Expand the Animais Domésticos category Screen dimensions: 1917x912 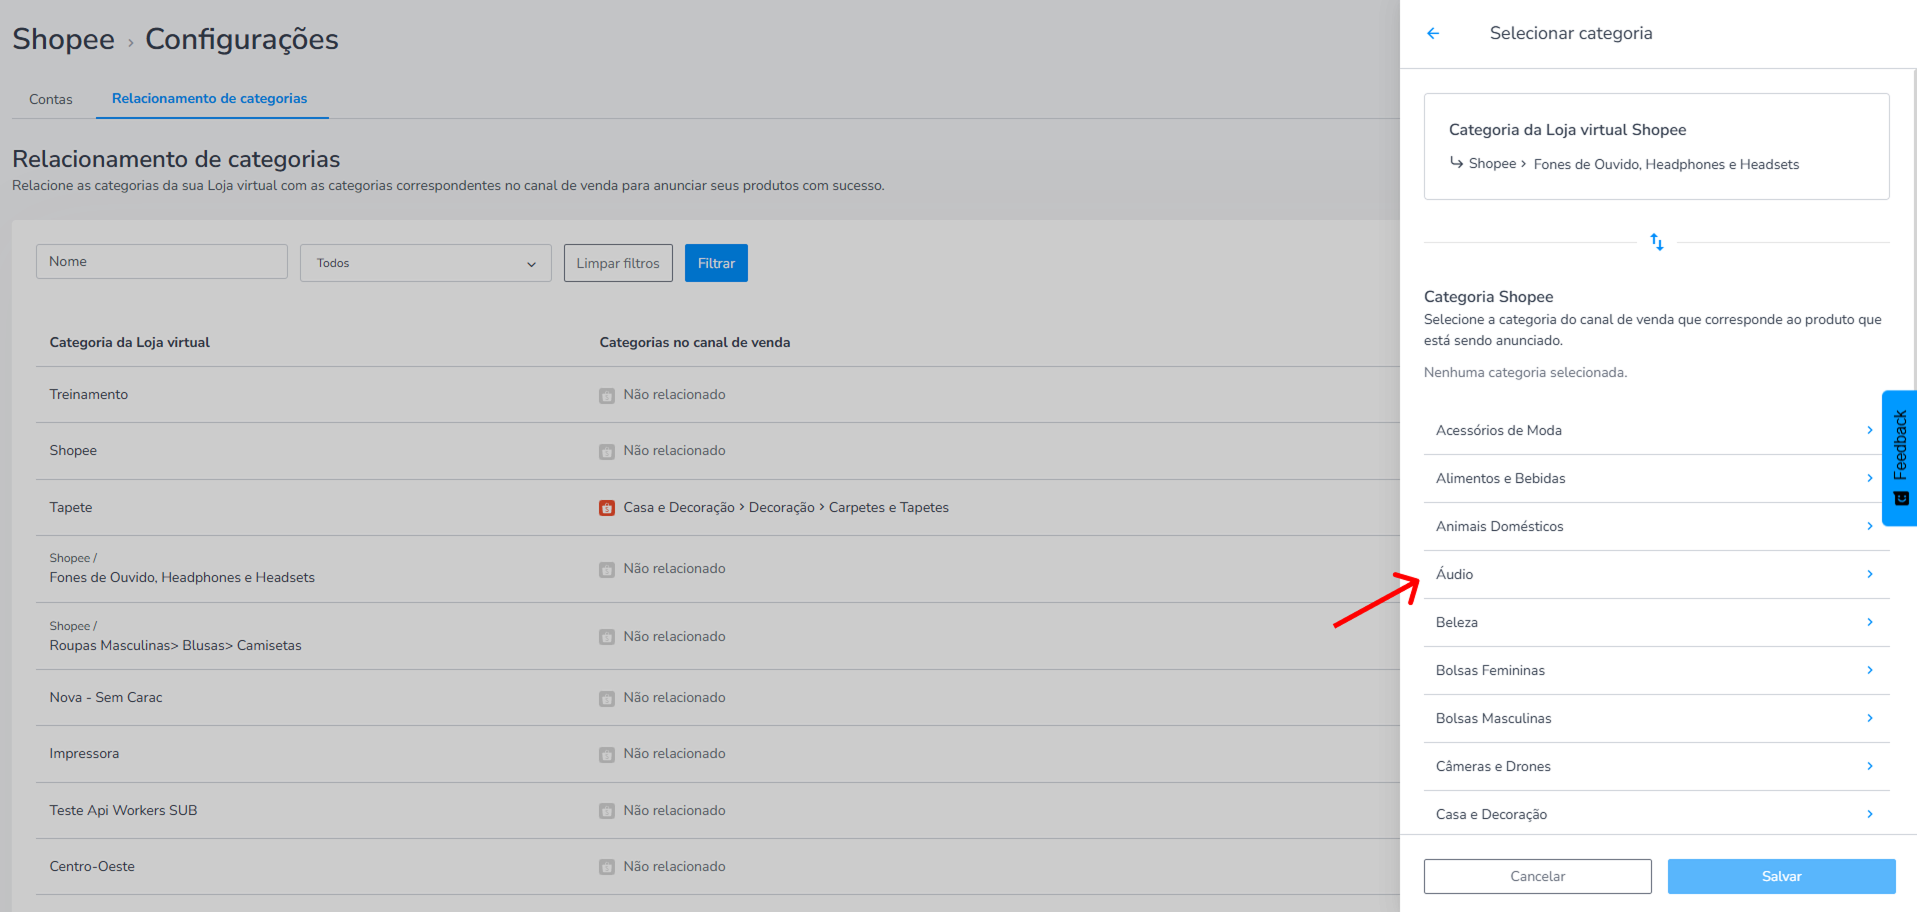1656,526
